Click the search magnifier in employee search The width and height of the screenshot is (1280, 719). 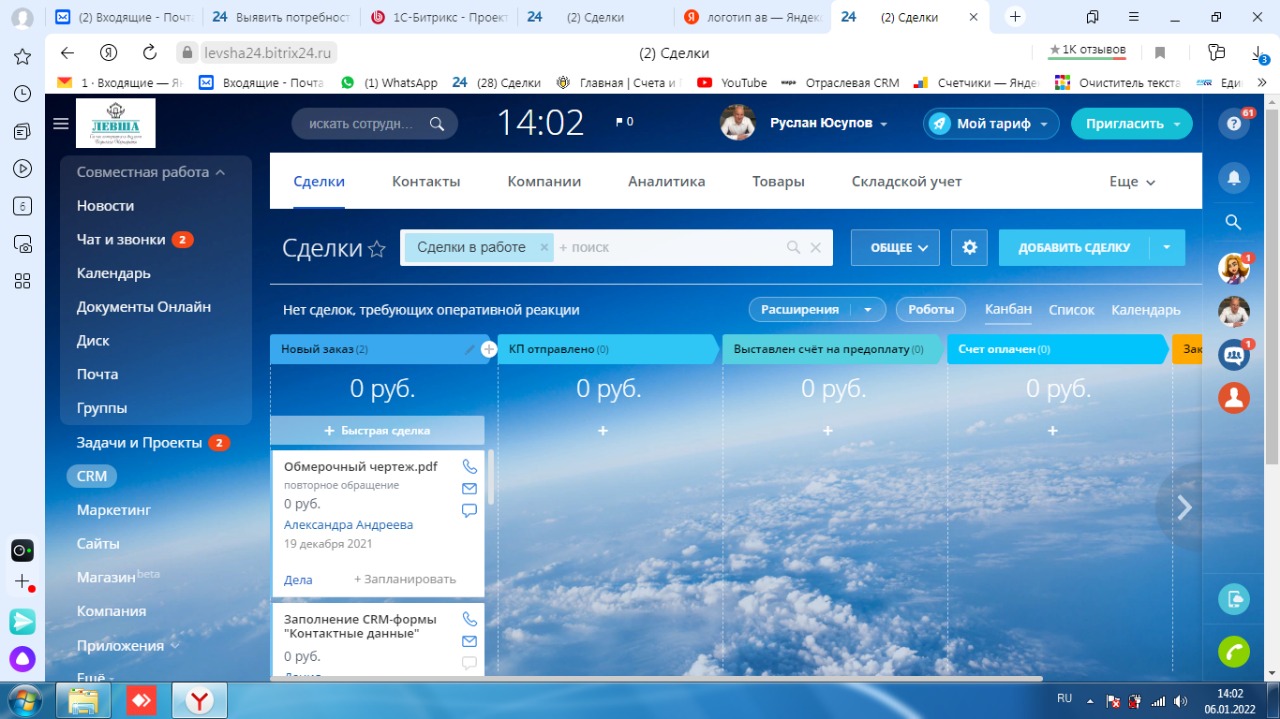[x=436, y=123]
